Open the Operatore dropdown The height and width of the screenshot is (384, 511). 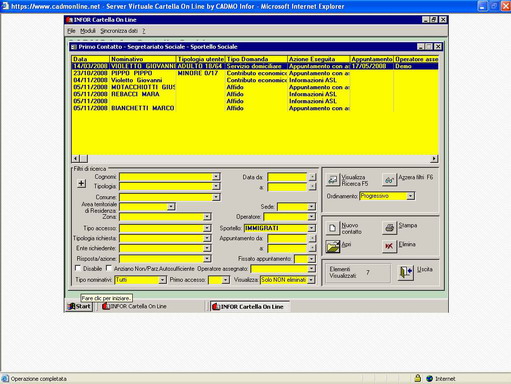[x=311, y=217]
